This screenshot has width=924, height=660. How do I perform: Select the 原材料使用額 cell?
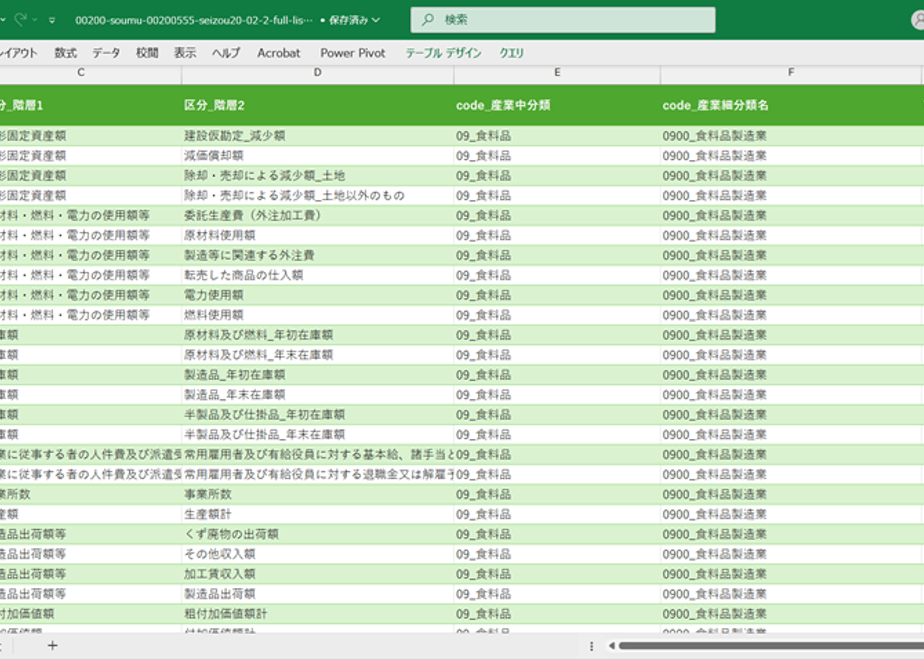(318, 235)
